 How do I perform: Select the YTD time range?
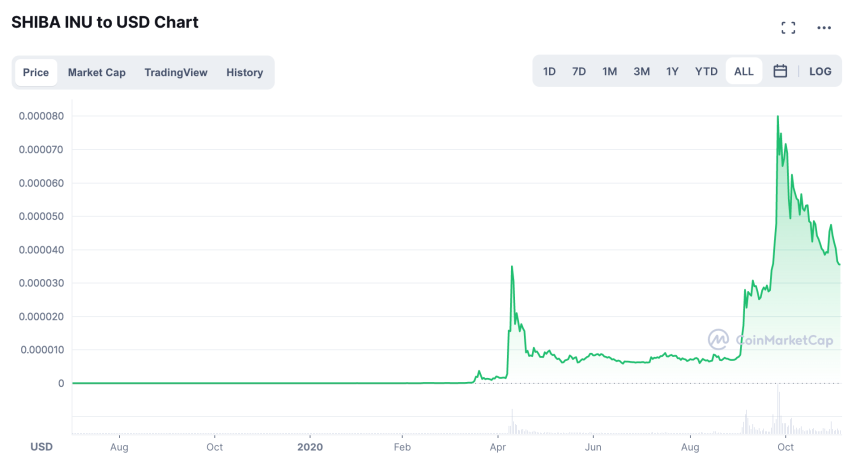[x=706, y=72]
